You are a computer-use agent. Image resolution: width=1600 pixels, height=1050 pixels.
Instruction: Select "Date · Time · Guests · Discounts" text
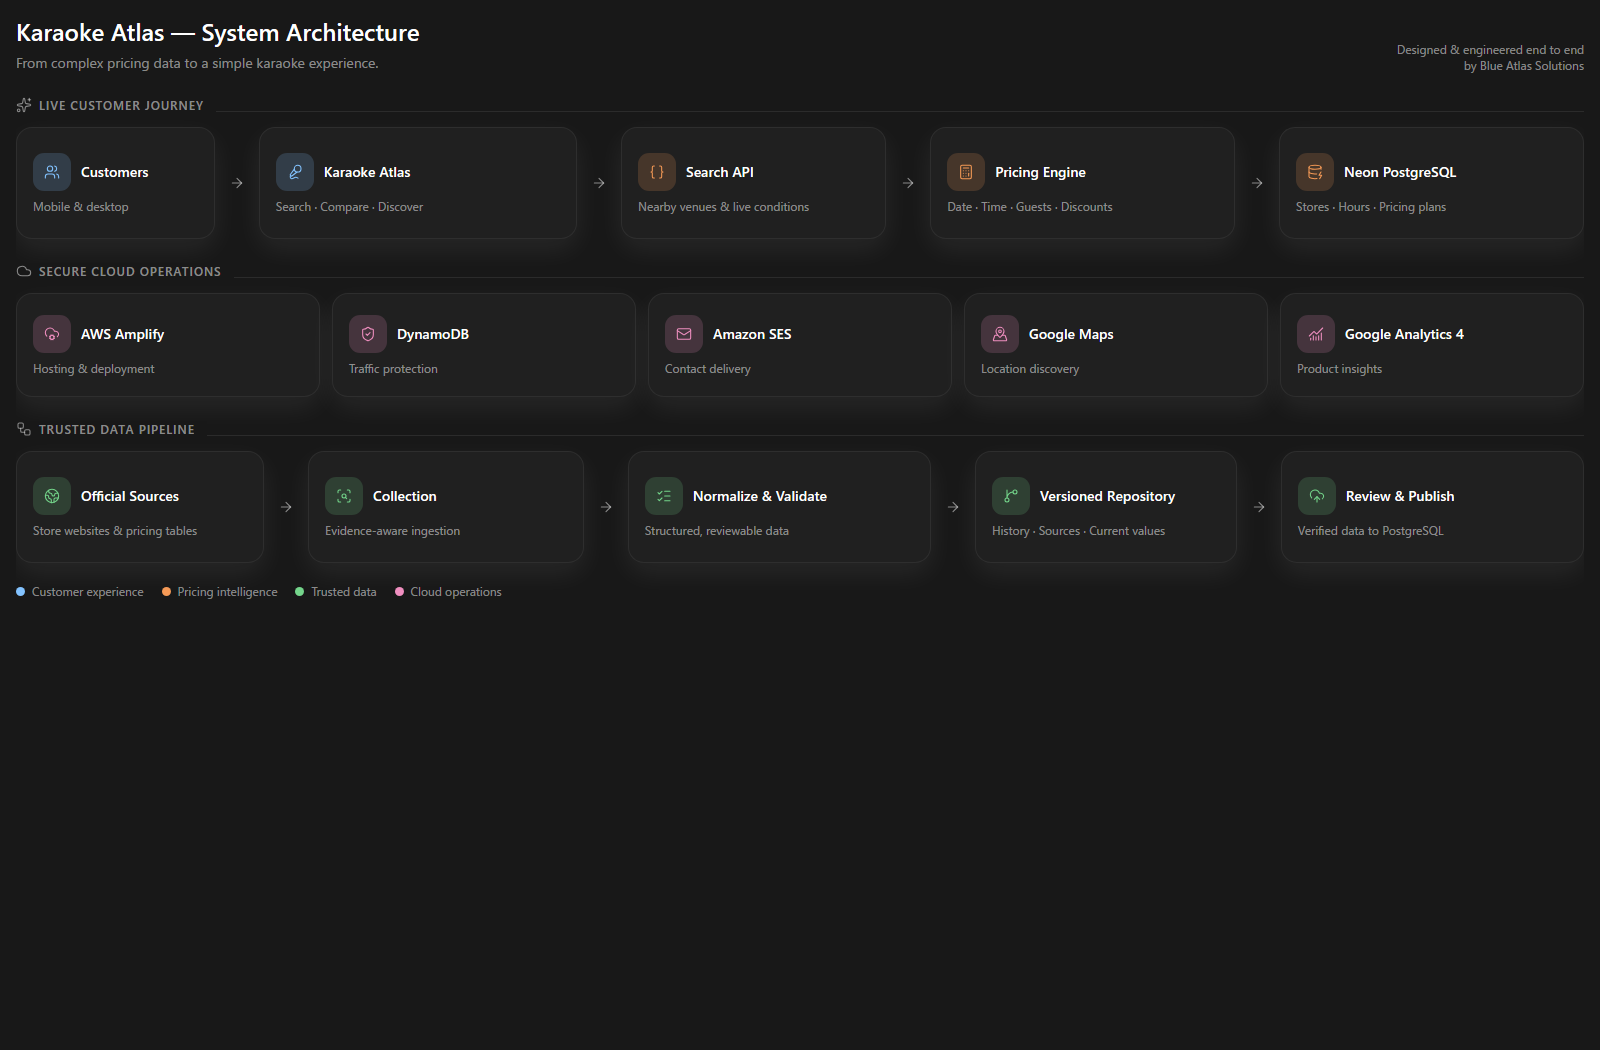[1030, 207]
